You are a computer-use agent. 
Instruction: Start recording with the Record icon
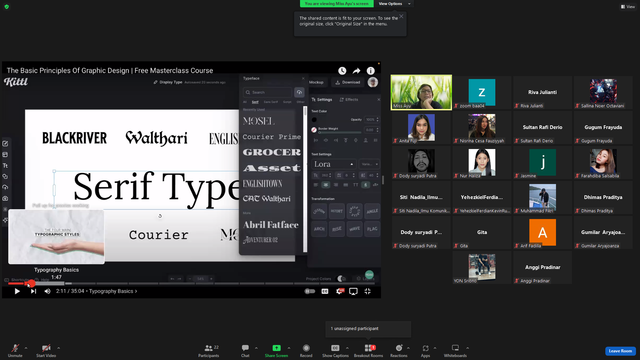(306, 348)
